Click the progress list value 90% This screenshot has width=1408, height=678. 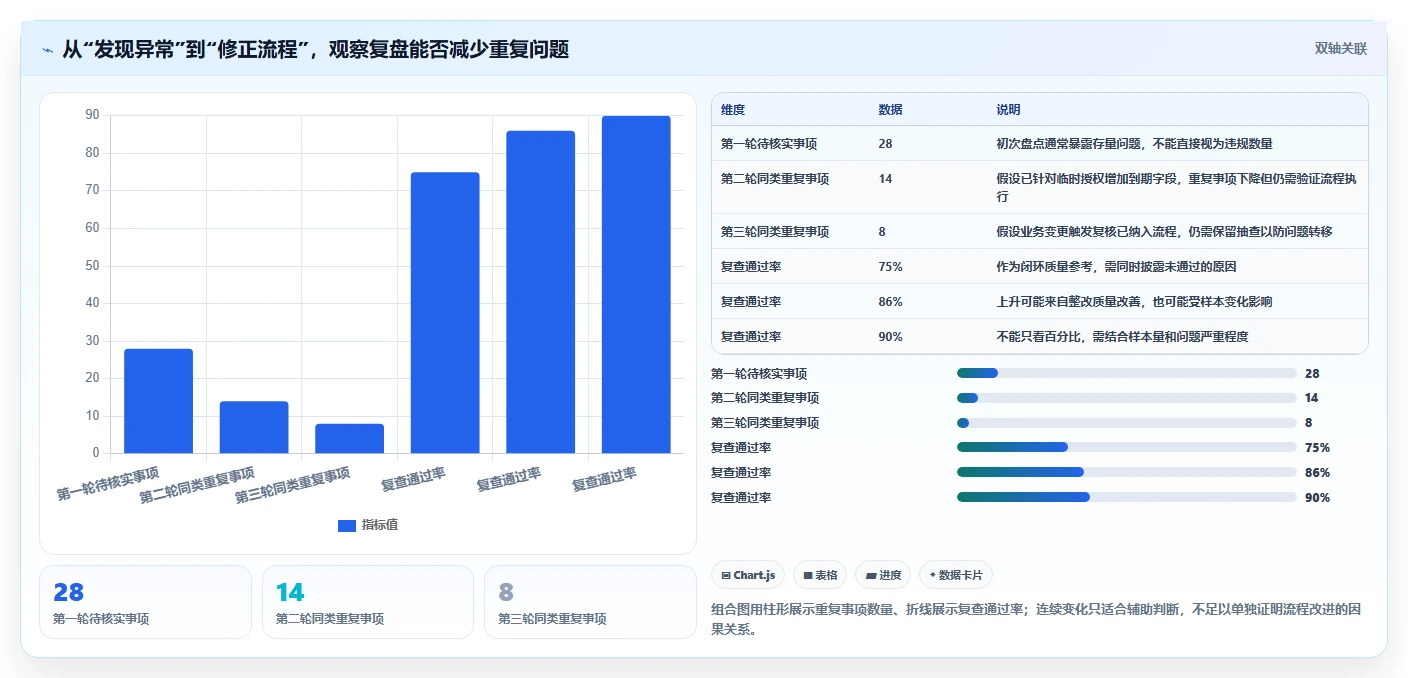point(1317,497)
